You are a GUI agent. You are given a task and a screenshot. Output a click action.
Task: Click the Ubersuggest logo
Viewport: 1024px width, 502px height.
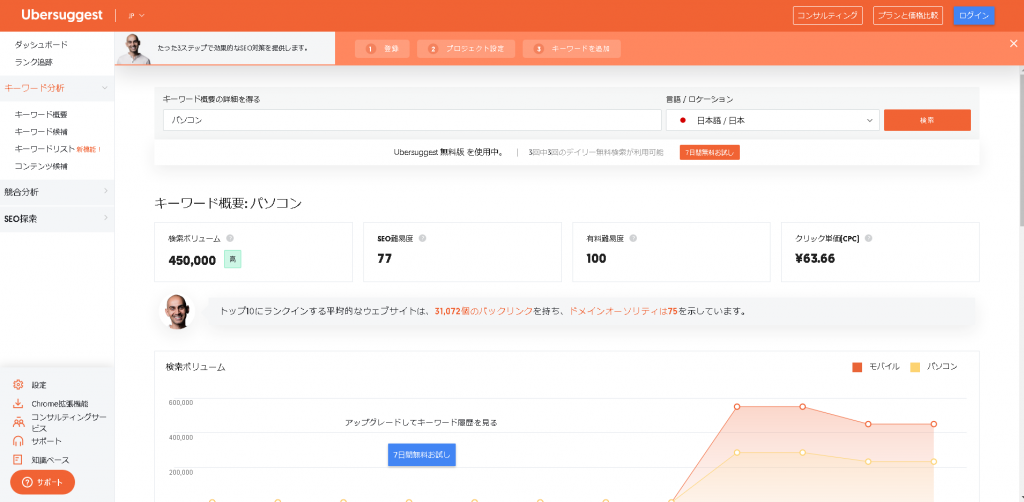point(62,15)
